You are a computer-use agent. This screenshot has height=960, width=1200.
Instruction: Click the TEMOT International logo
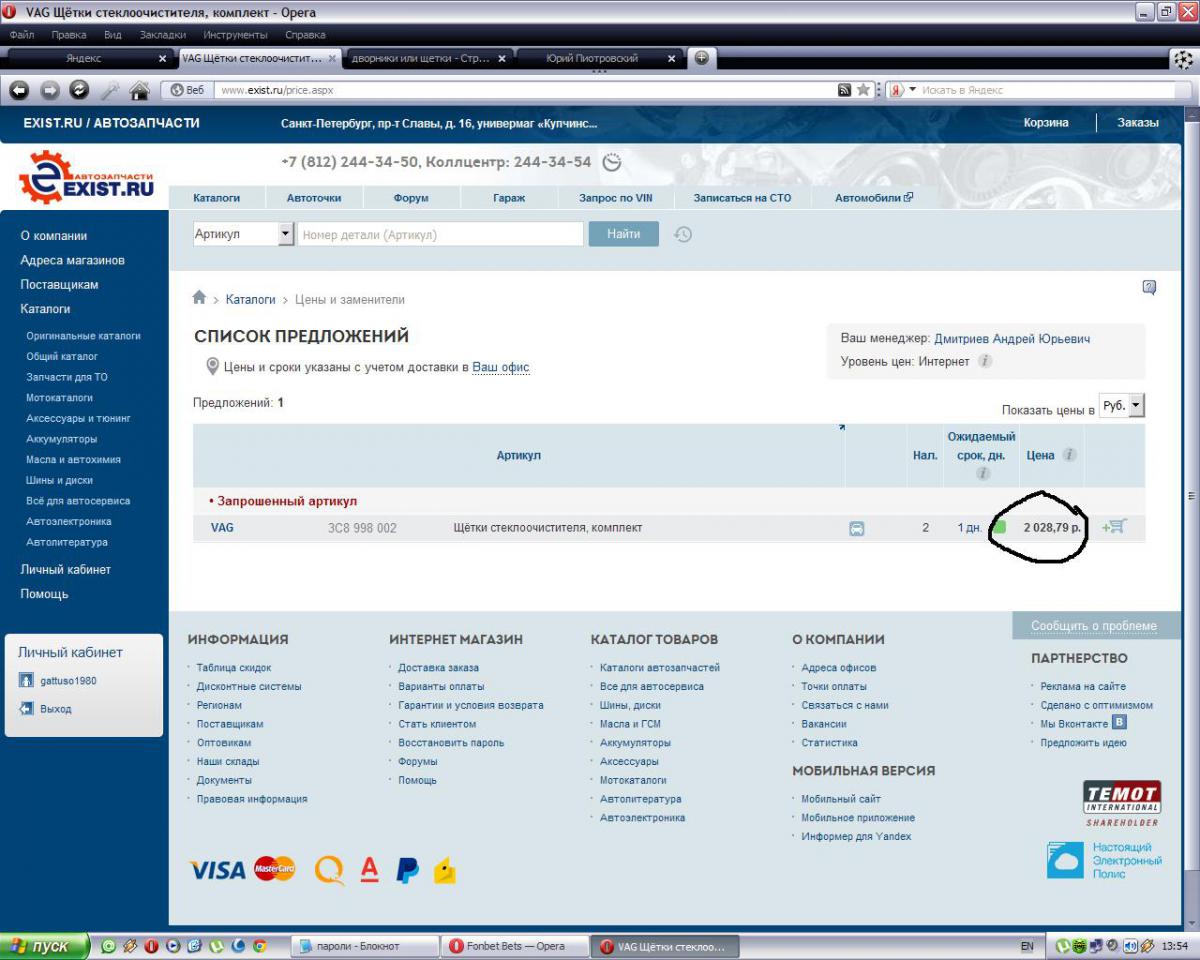[1123, 803]
